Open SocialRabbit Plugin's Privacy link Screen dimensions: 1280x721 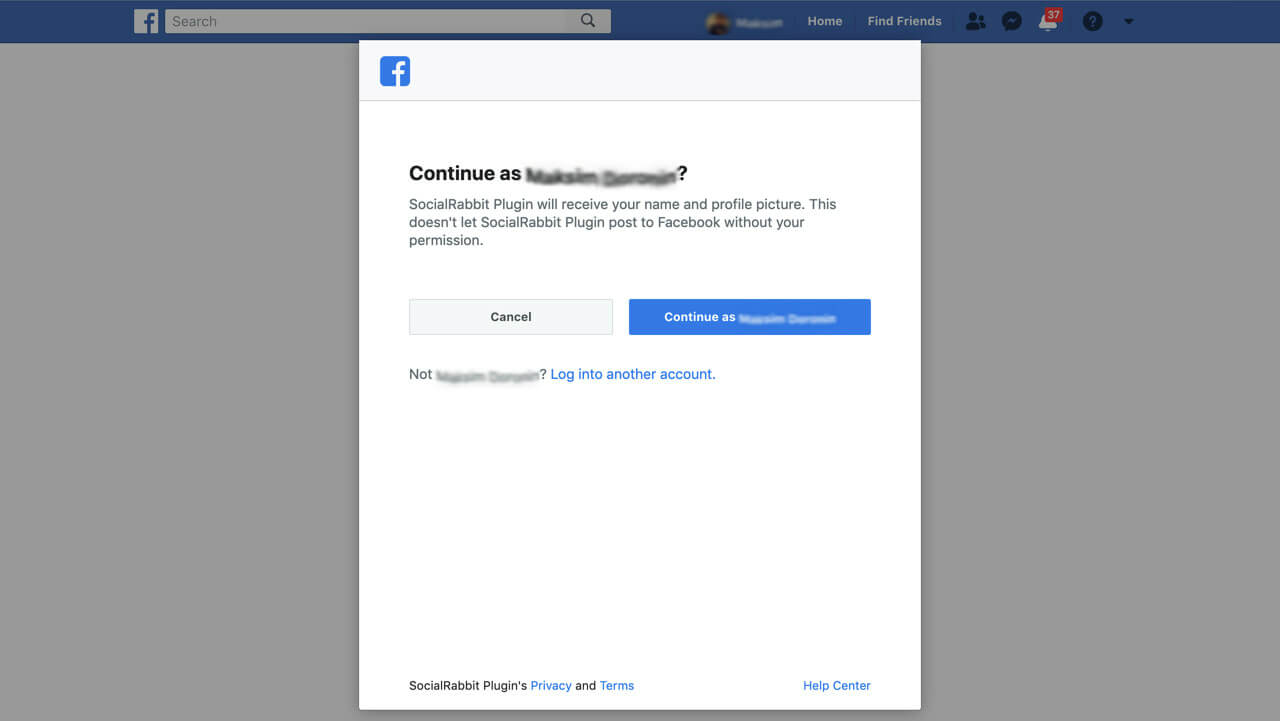(551, 685)
